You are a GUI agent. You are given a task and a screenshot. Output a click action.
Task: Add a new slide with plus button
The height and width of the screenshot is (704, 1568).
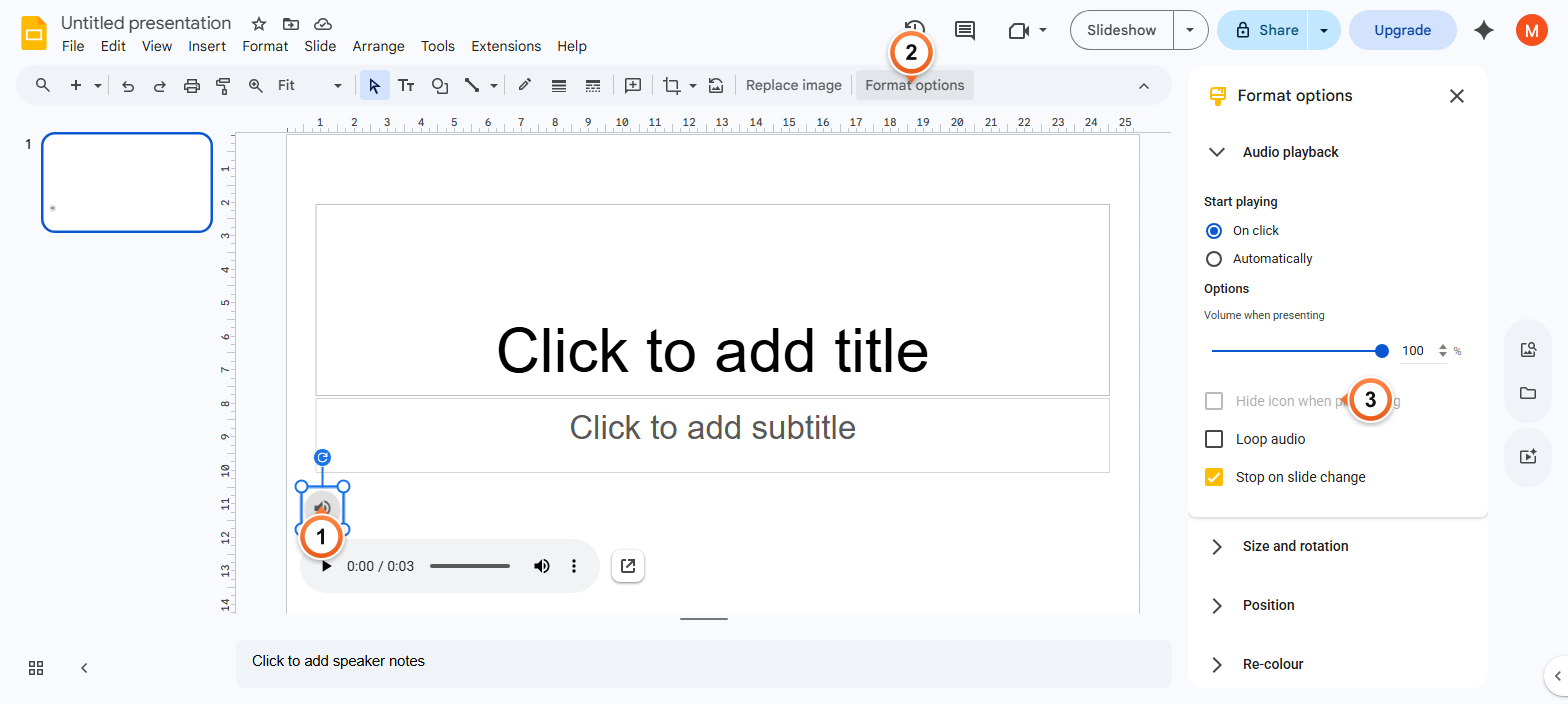pyautogui.click(x=76, y=85)
